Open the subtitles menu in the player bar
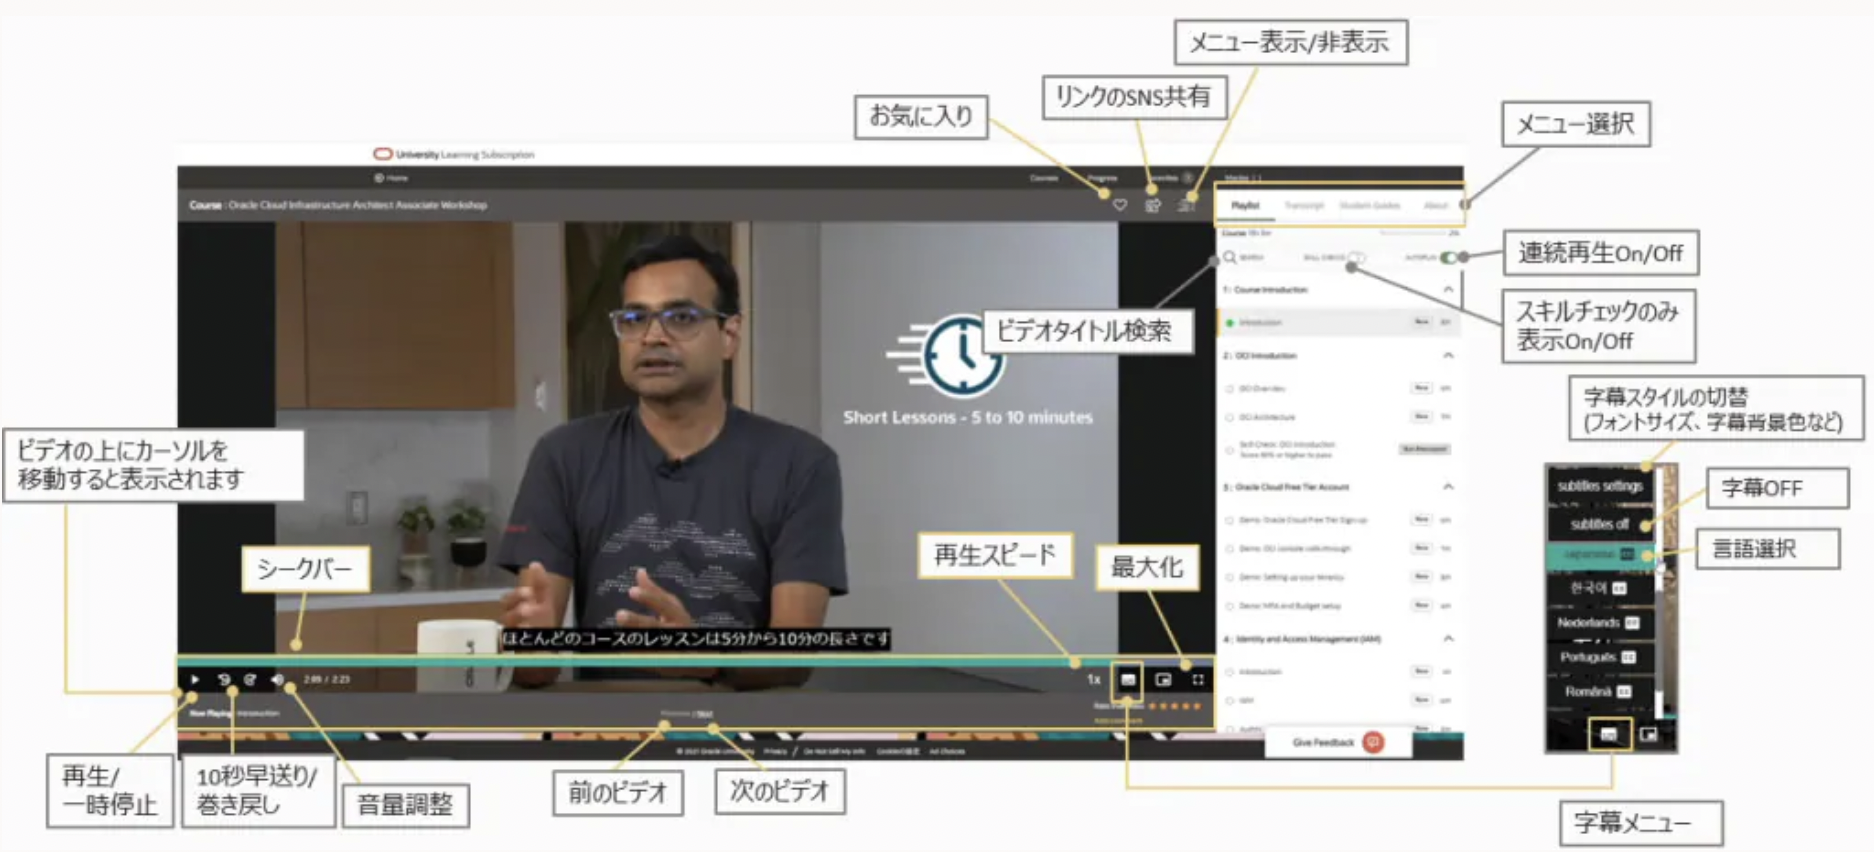 coord(1128,680)
